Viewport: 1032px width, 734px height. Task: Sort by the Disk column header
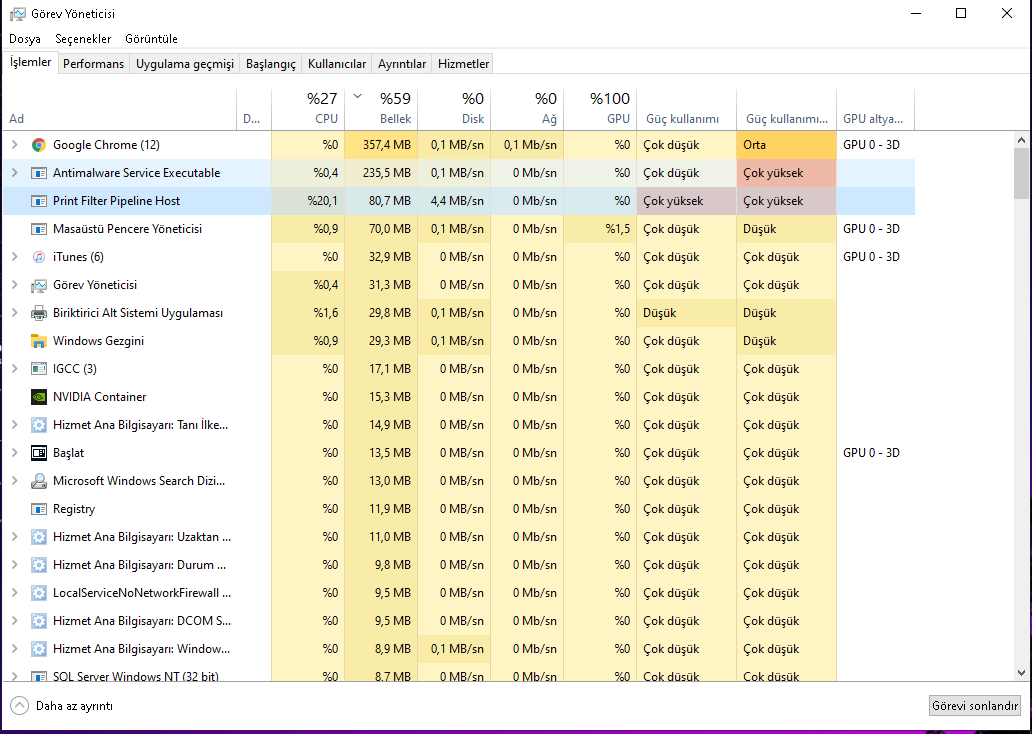[454, 109]
